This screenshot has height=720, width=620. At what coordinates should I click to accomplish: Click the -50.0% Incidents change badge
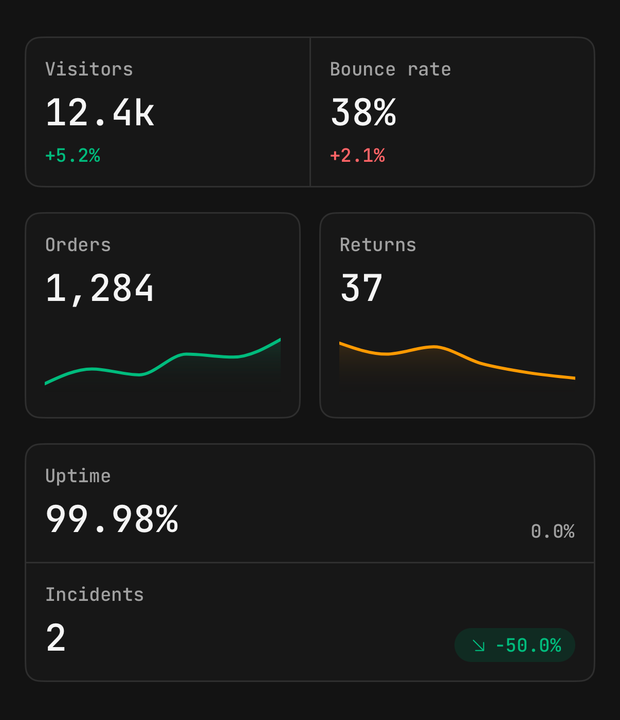click(x=514, y=645)
